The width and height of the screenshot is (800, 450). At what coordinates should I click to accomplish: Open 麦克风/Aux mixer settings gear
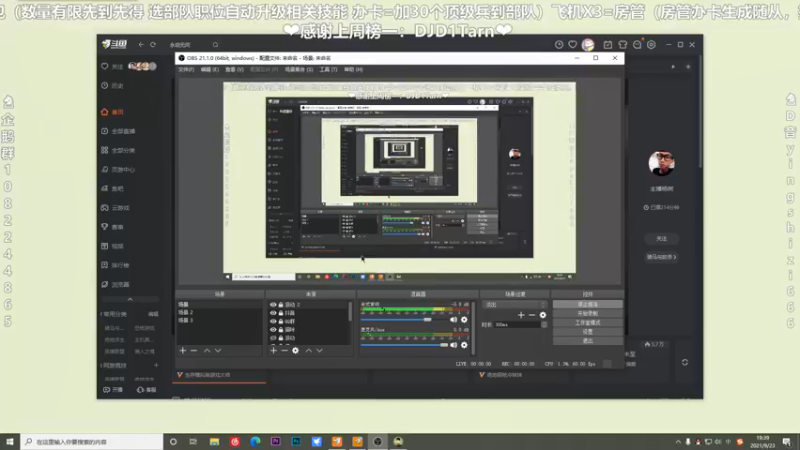tap(464, 345)
